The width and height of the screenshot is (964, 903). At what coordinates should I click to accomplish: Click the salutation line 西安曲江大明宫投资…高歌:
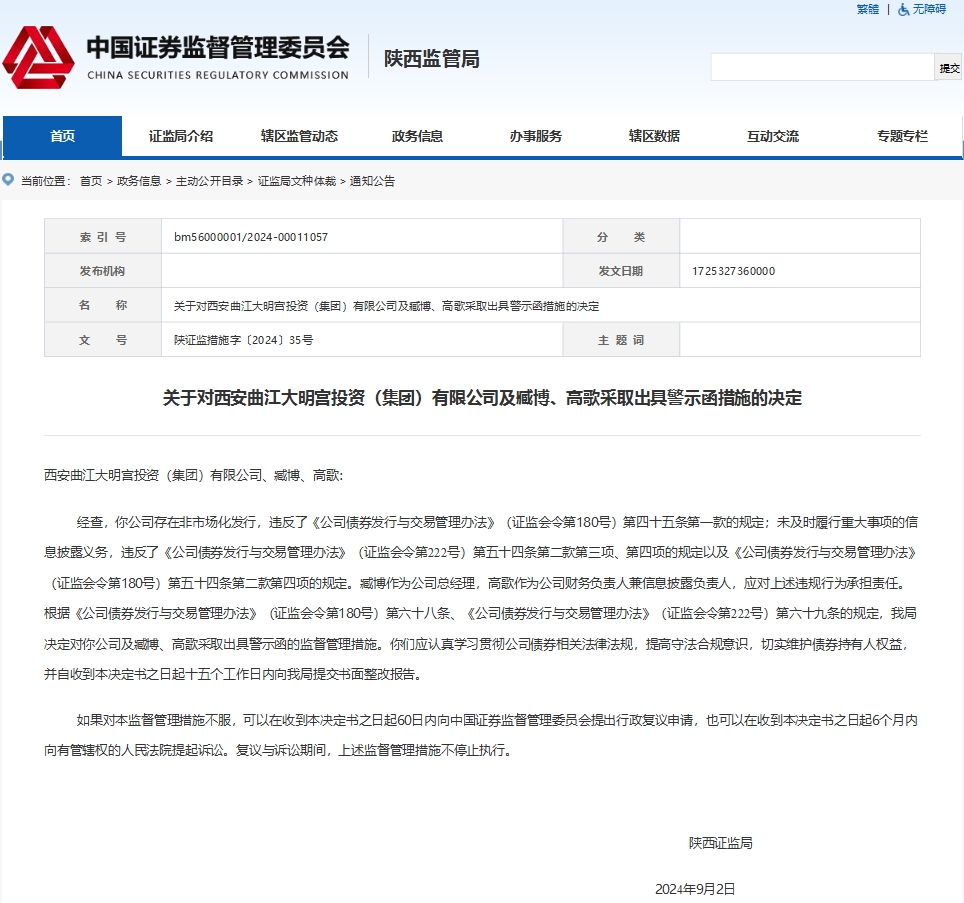pyautogui.click(x=194, y=475)
